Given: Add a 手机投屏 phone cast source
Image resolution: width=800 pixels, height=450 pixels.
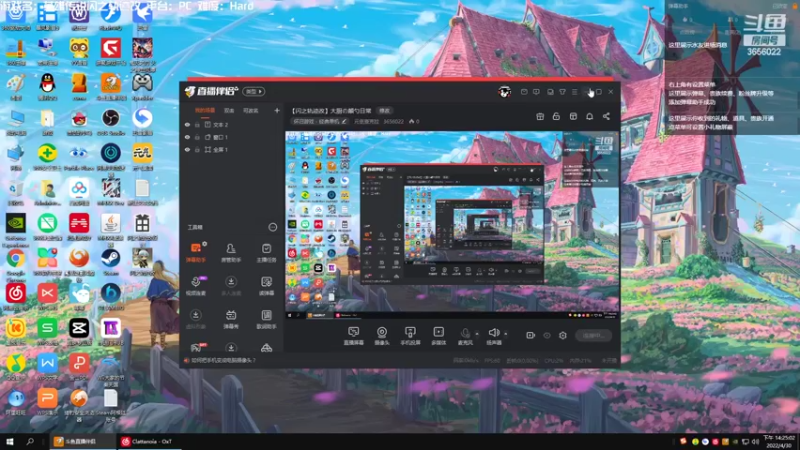Looking at the screenshot, I should coord(410,336).
